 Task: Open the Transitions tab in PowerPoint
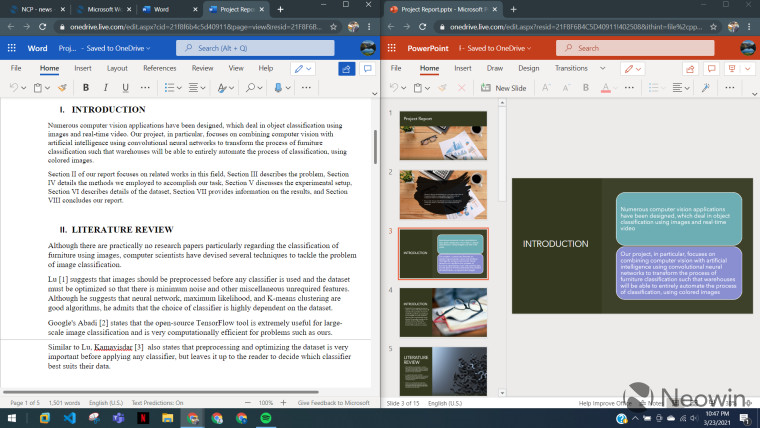tap(571, 68)
